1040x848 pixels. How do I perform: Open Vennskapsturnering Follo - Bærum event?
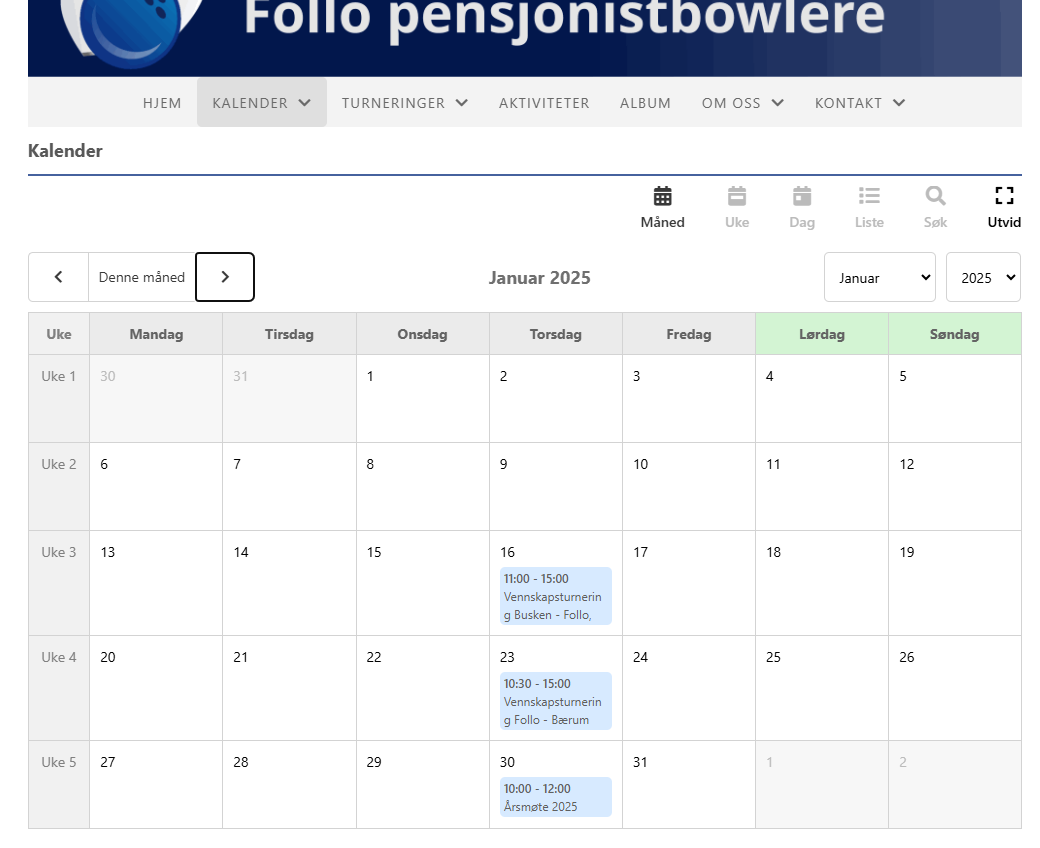[555, 702]
